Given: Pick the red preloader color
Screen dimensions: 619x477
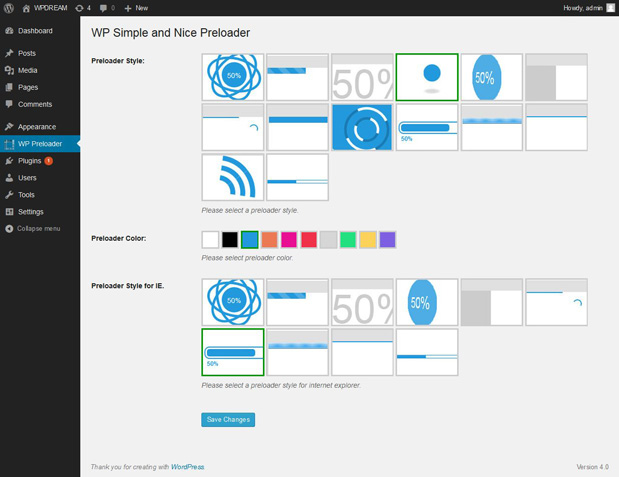Looking at the screenshot, I should coord(309,240).
